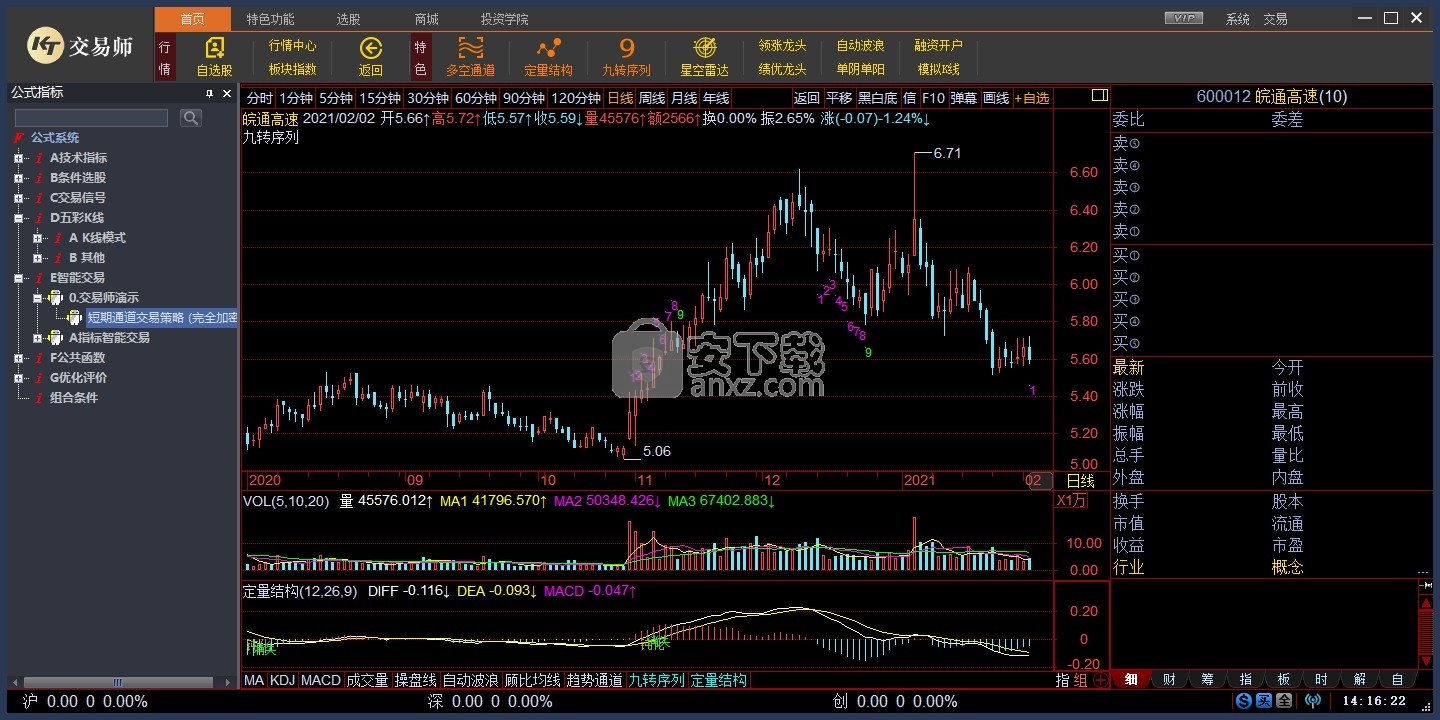Close the 公式指标 panel

tap(226, 93)
